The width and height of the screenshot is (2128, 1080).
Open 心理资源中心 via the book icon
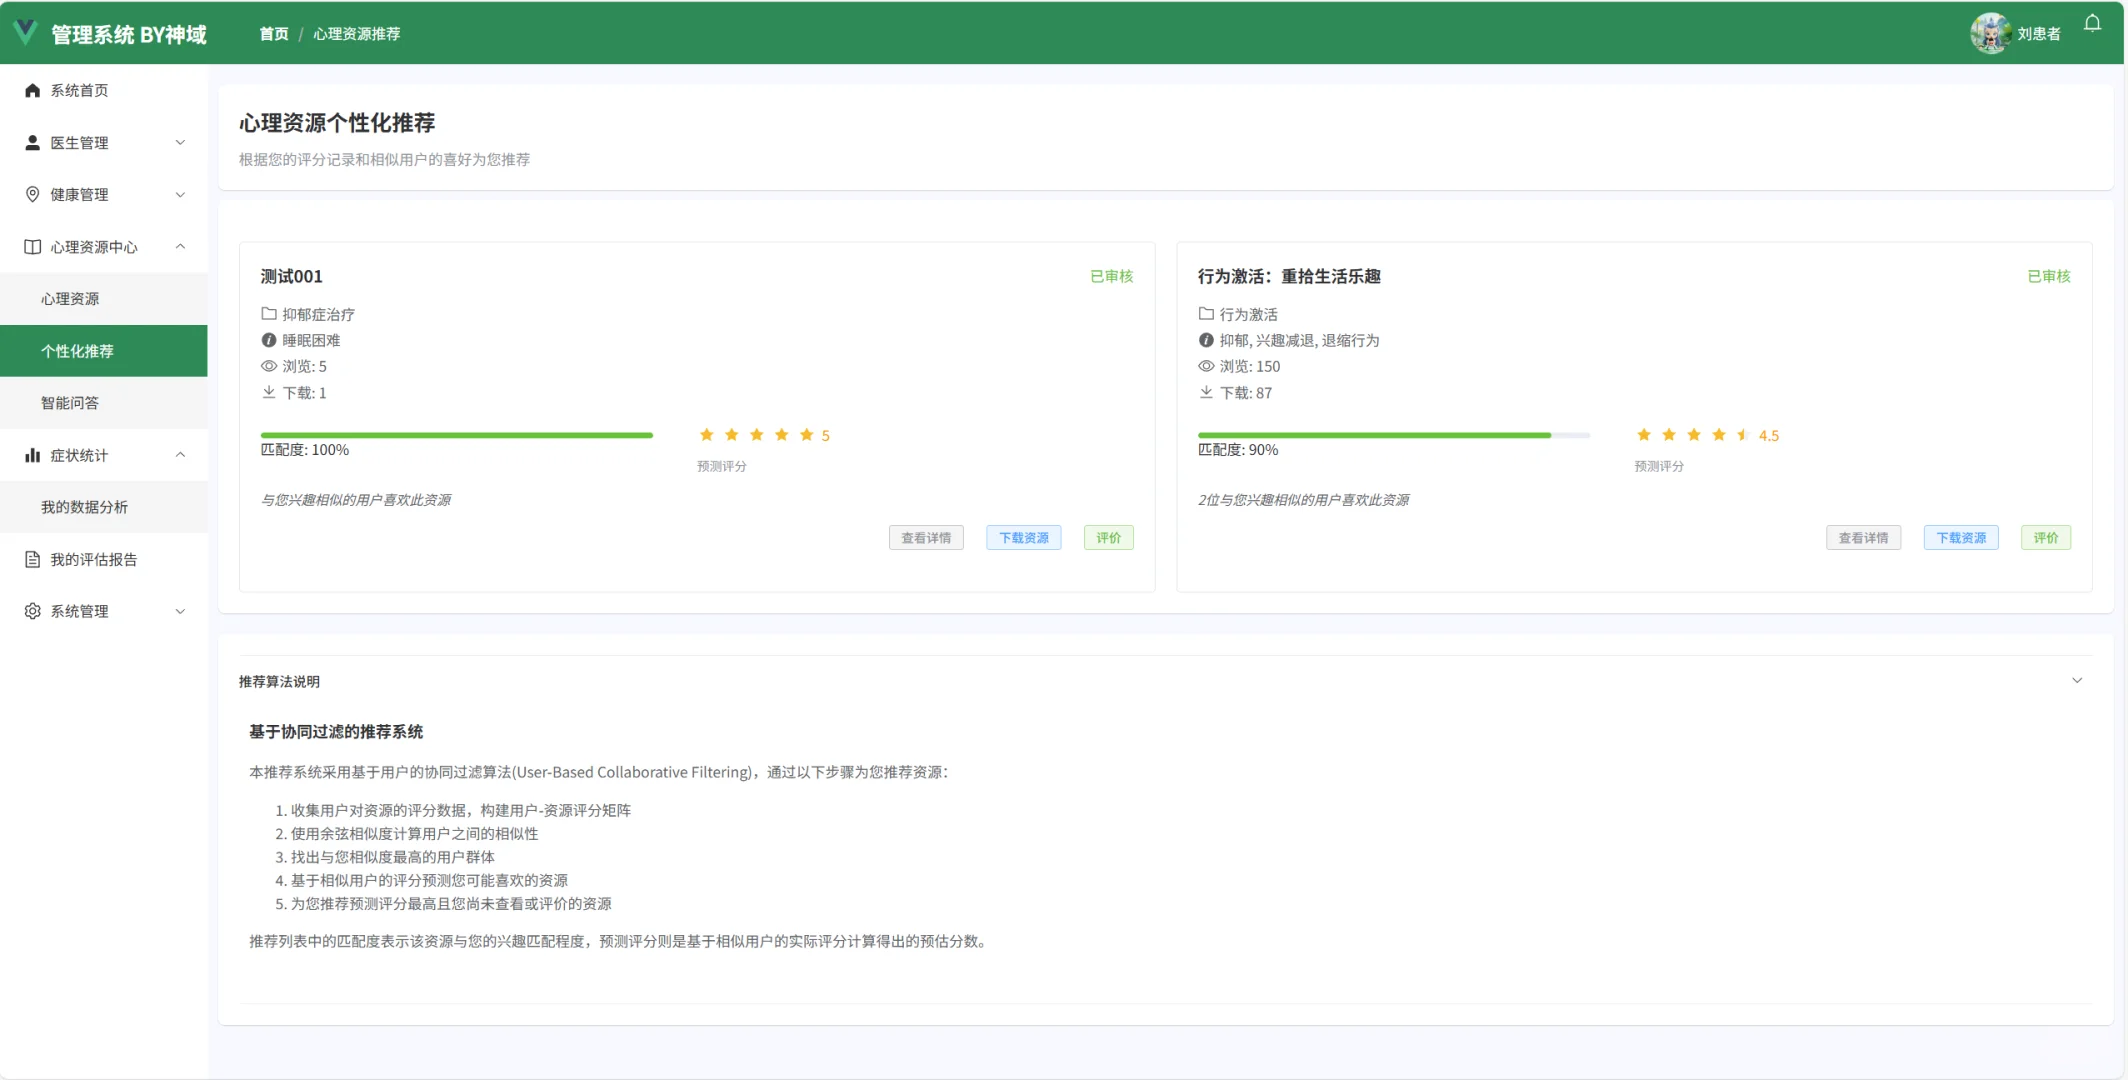(31, 246)
